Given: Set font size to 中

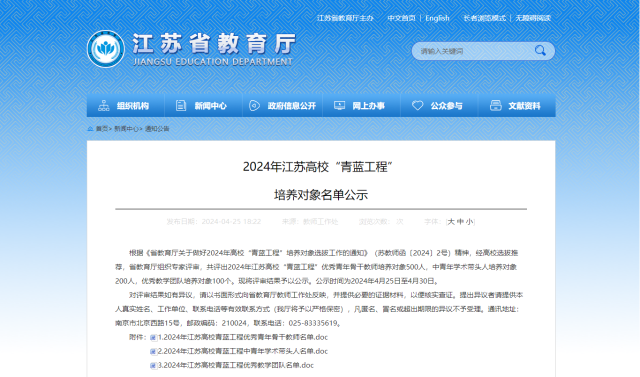Looking at the screenshot, I should tap(460, 222).
